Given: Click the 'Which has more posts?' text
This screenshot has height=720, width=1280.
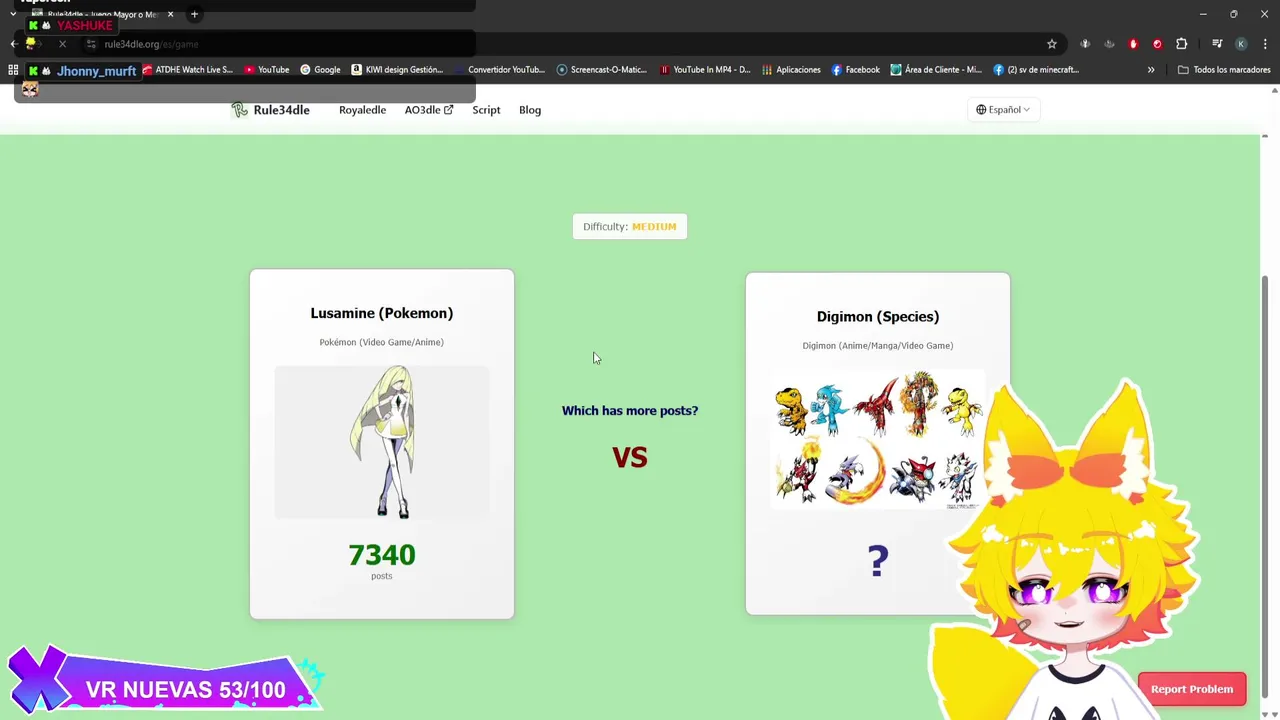Looking at the screenshot, I should pos(630,410).
